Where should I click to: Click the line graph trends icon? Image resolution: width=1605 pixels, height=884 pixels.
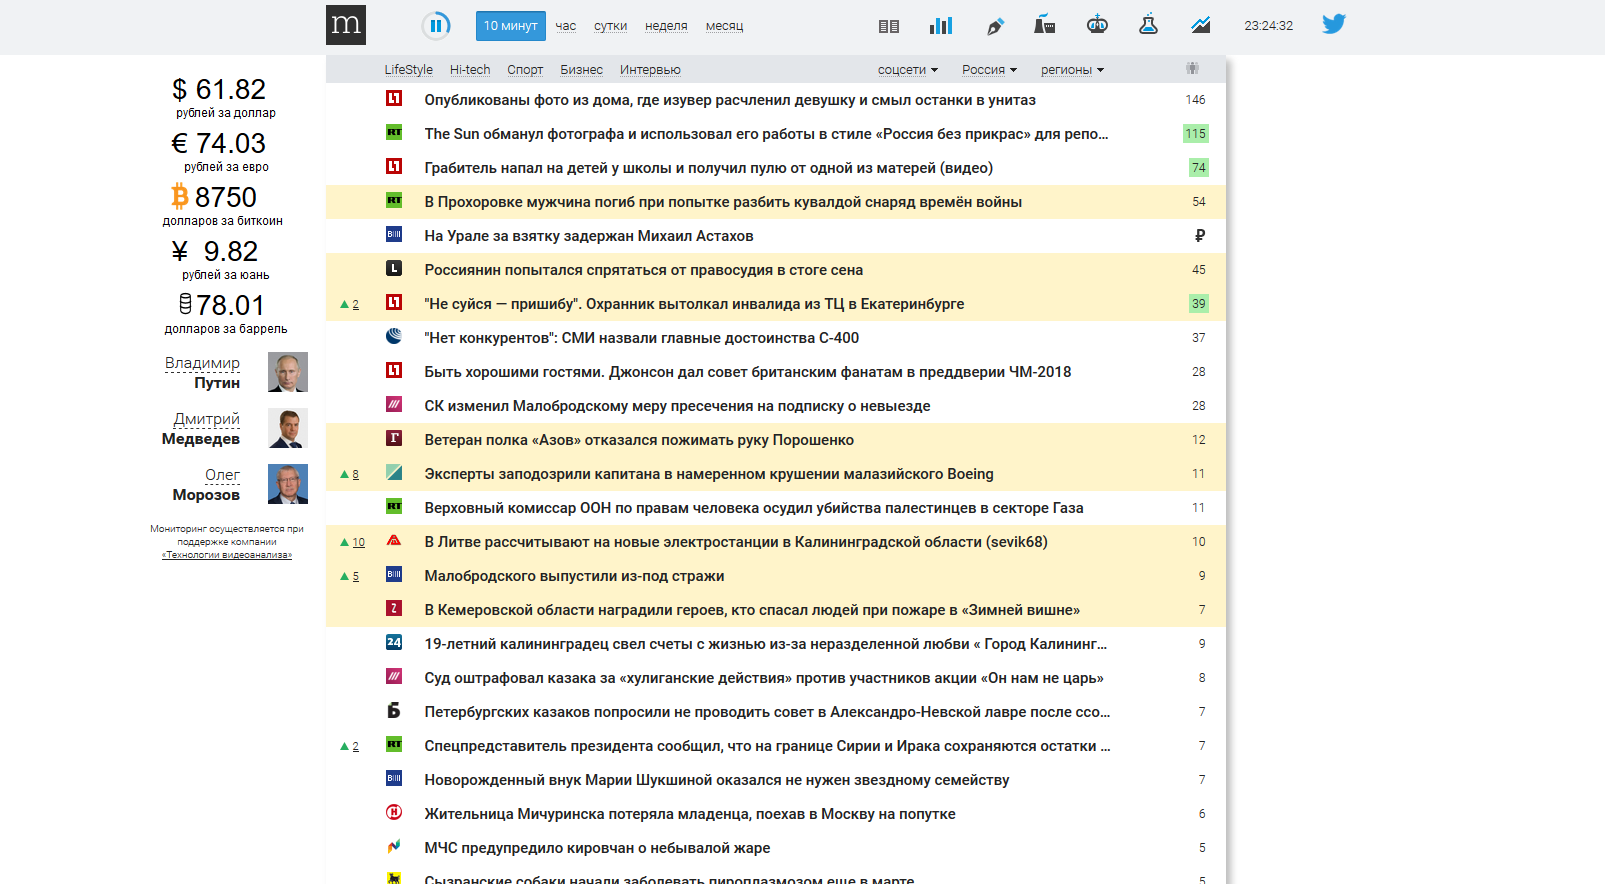[1201, 25]
